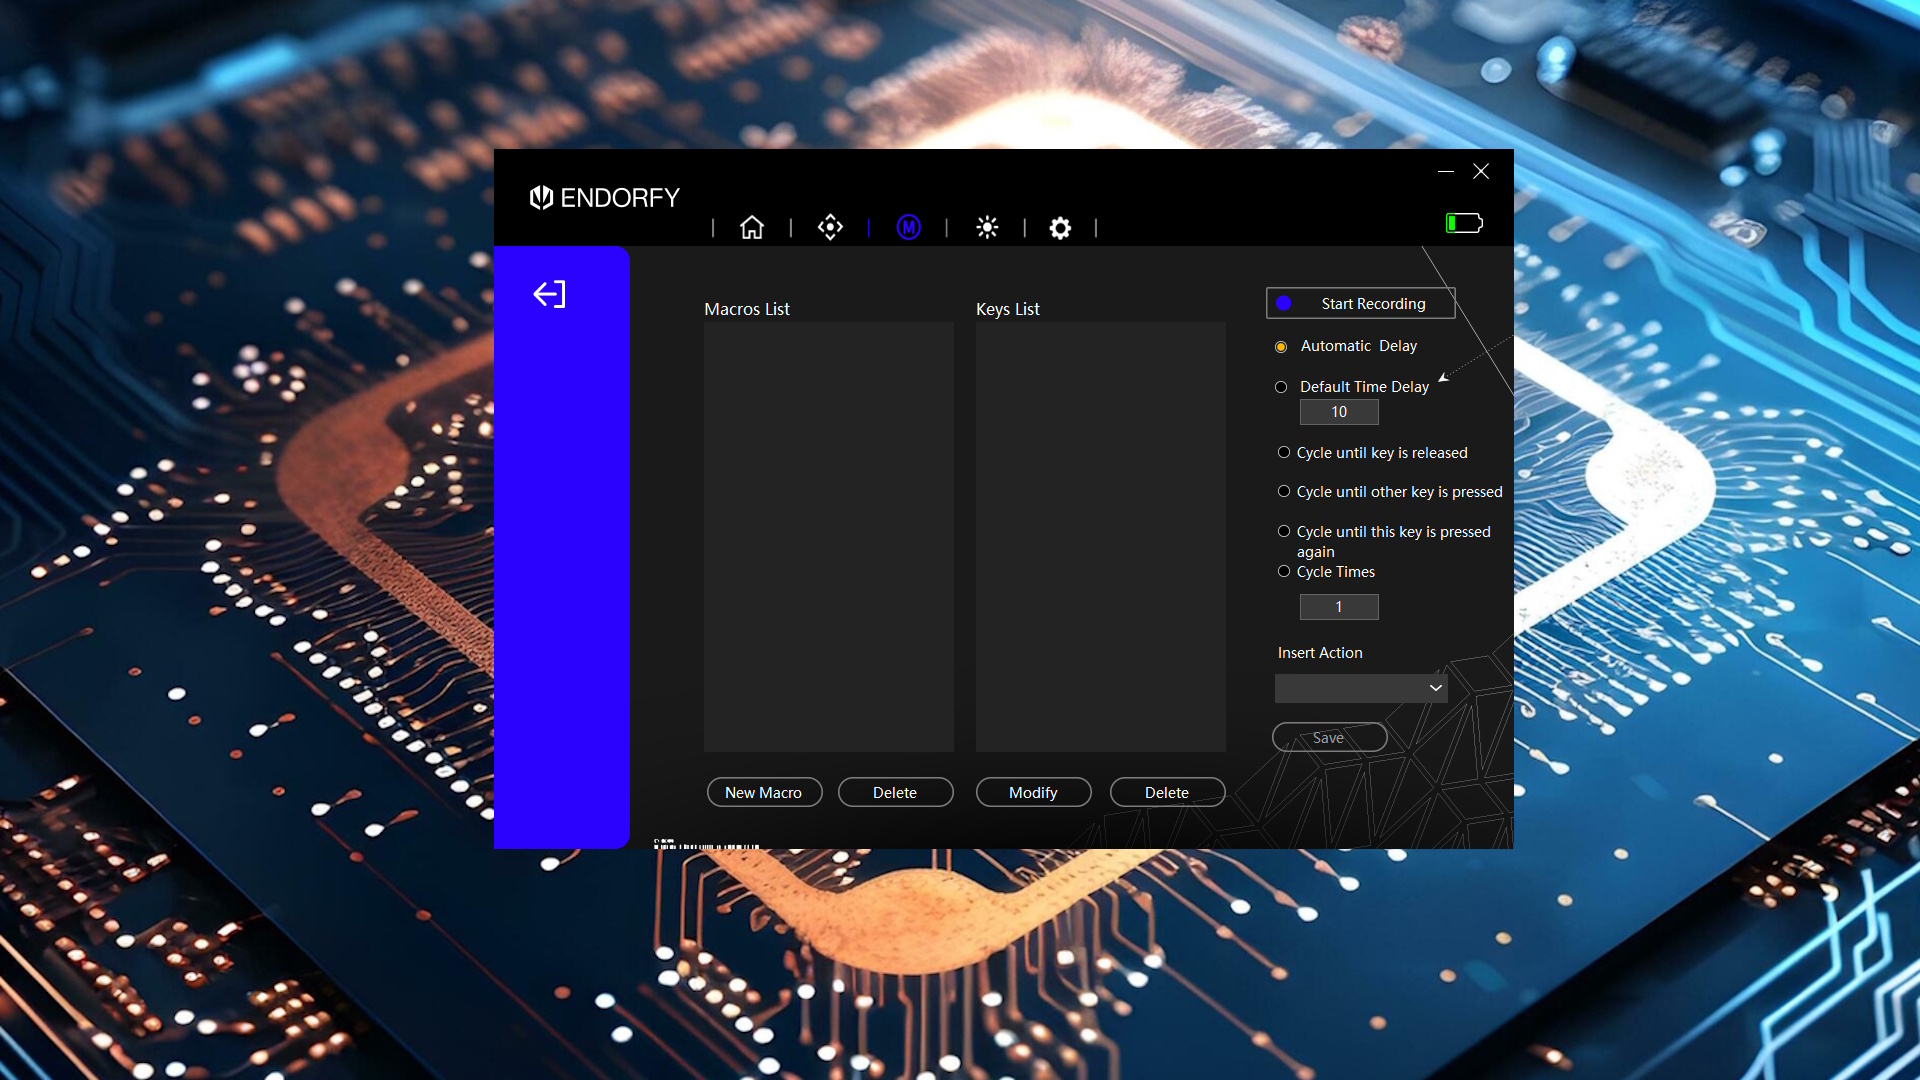Open the gear settings icon
Image resolution: width=1920 pixels, height=1080 pixels.
pos(1060,228)
